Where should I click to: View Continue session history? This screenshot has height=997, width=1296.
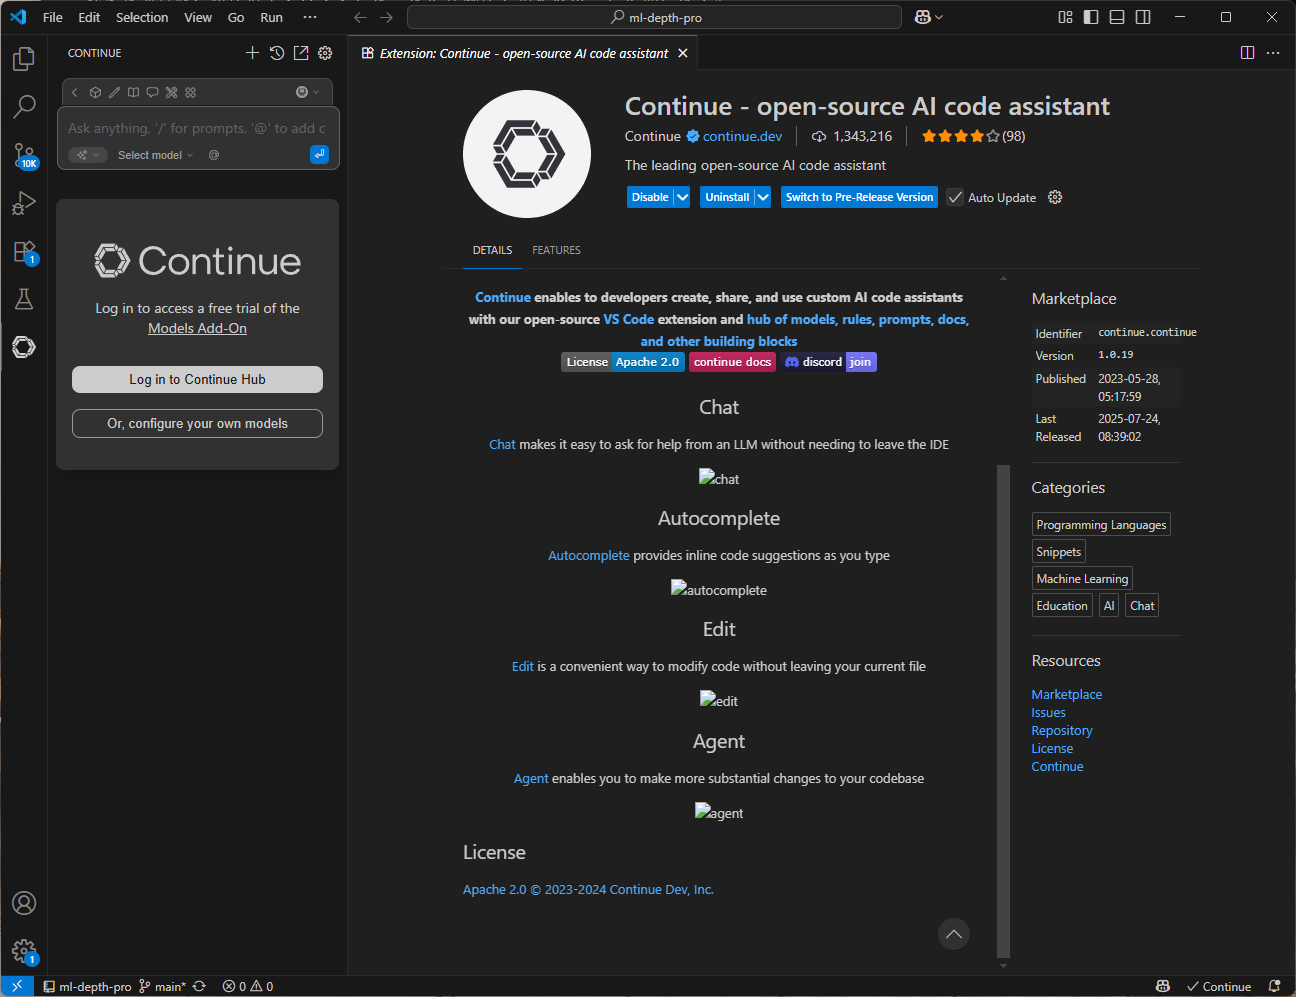point(277,53)
